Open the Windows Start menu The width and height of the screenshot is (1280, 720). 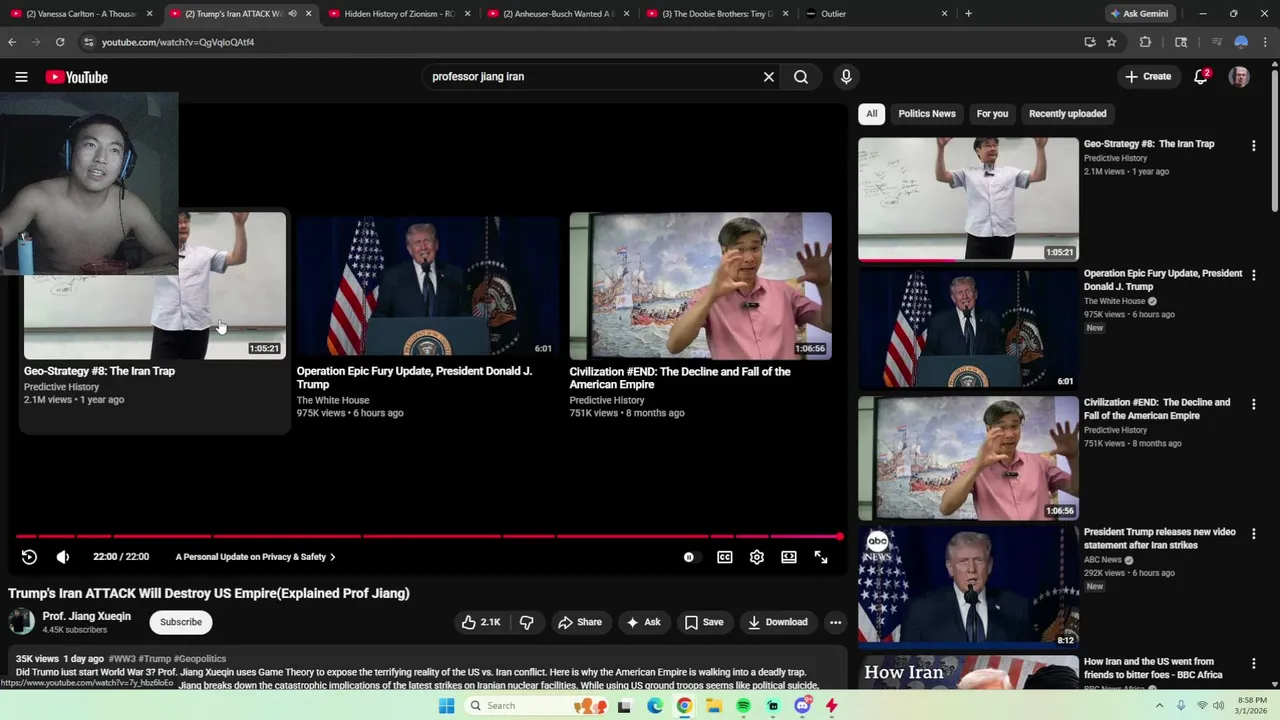(x=446, y=706)
